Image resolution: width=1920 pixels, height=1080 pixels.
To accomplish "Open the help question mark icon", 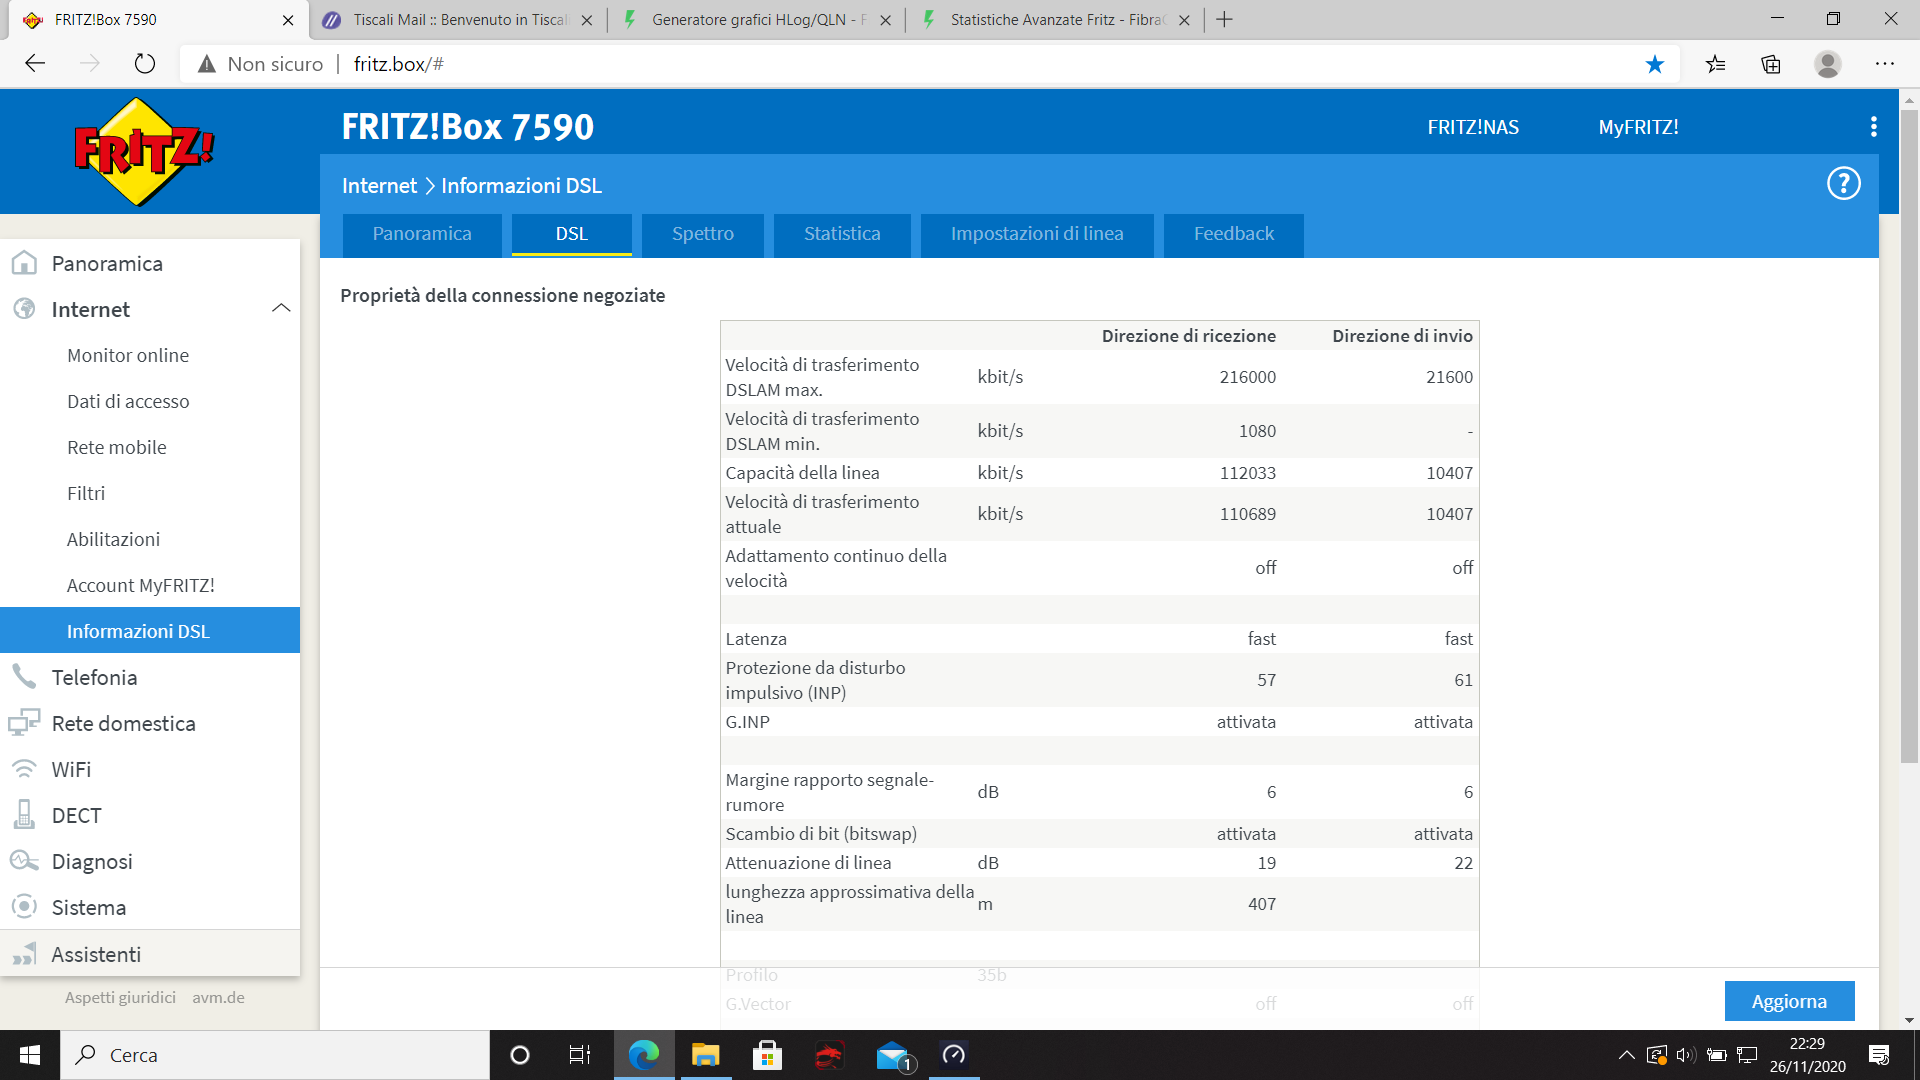I will pyautogui.click(x=1843, y=184).
